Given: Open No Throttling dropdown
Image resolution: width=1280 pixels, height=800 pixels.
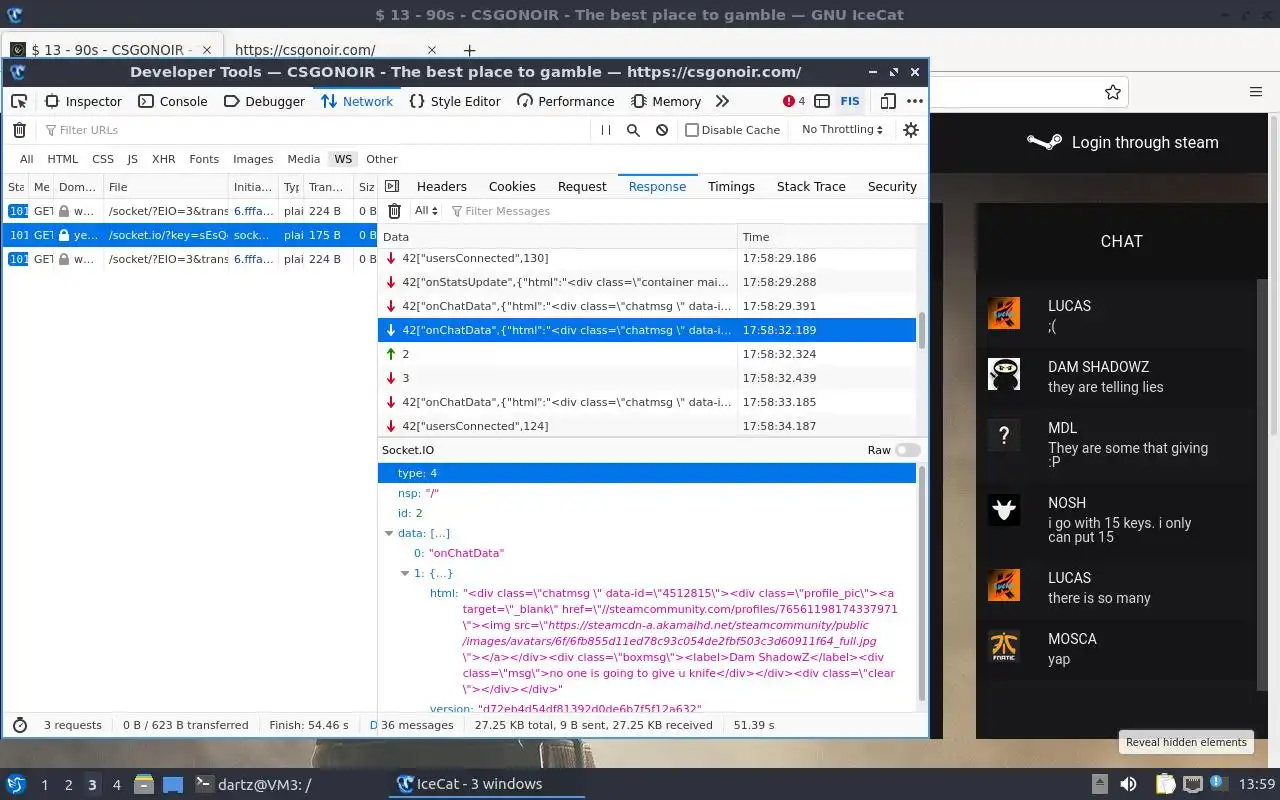Looking at the screenshot, I should coord(842,130).
